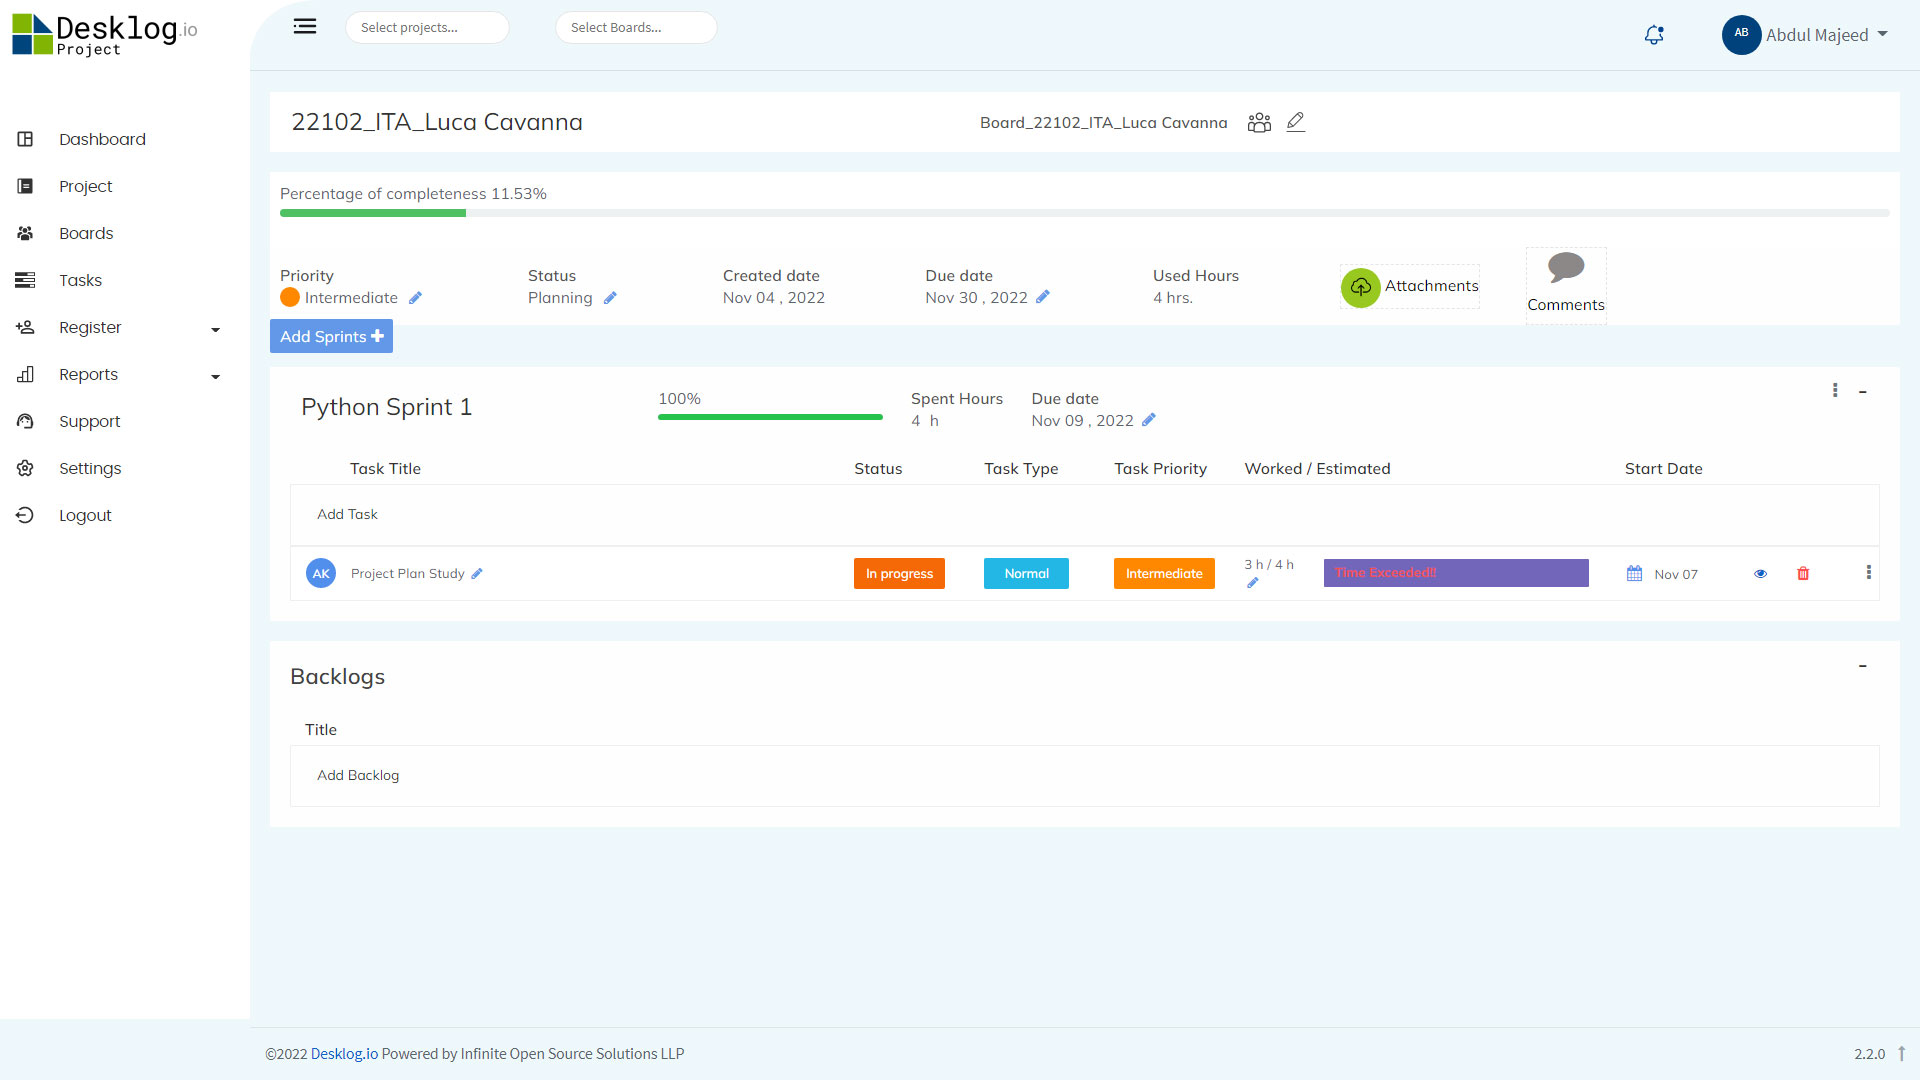Click the Time Exceeded purple bar

click(x=1455, y=573)
